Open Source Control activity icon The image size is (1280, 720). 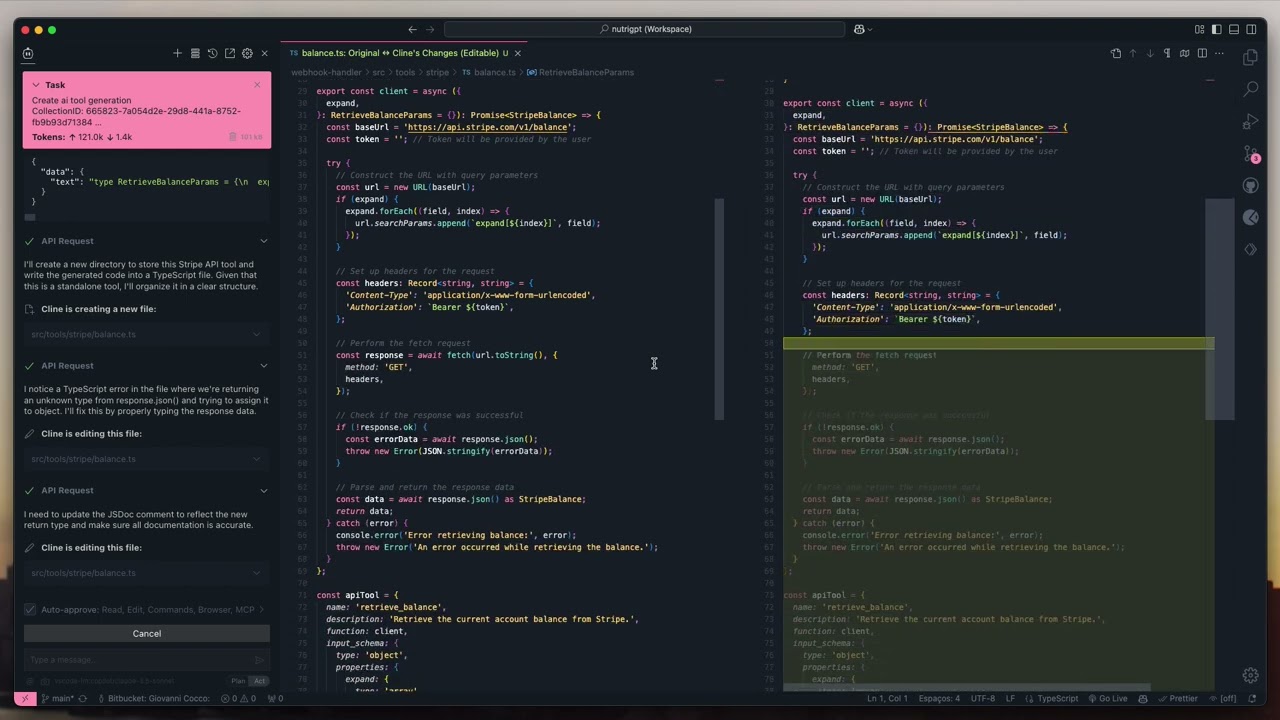click(1250, 154)
